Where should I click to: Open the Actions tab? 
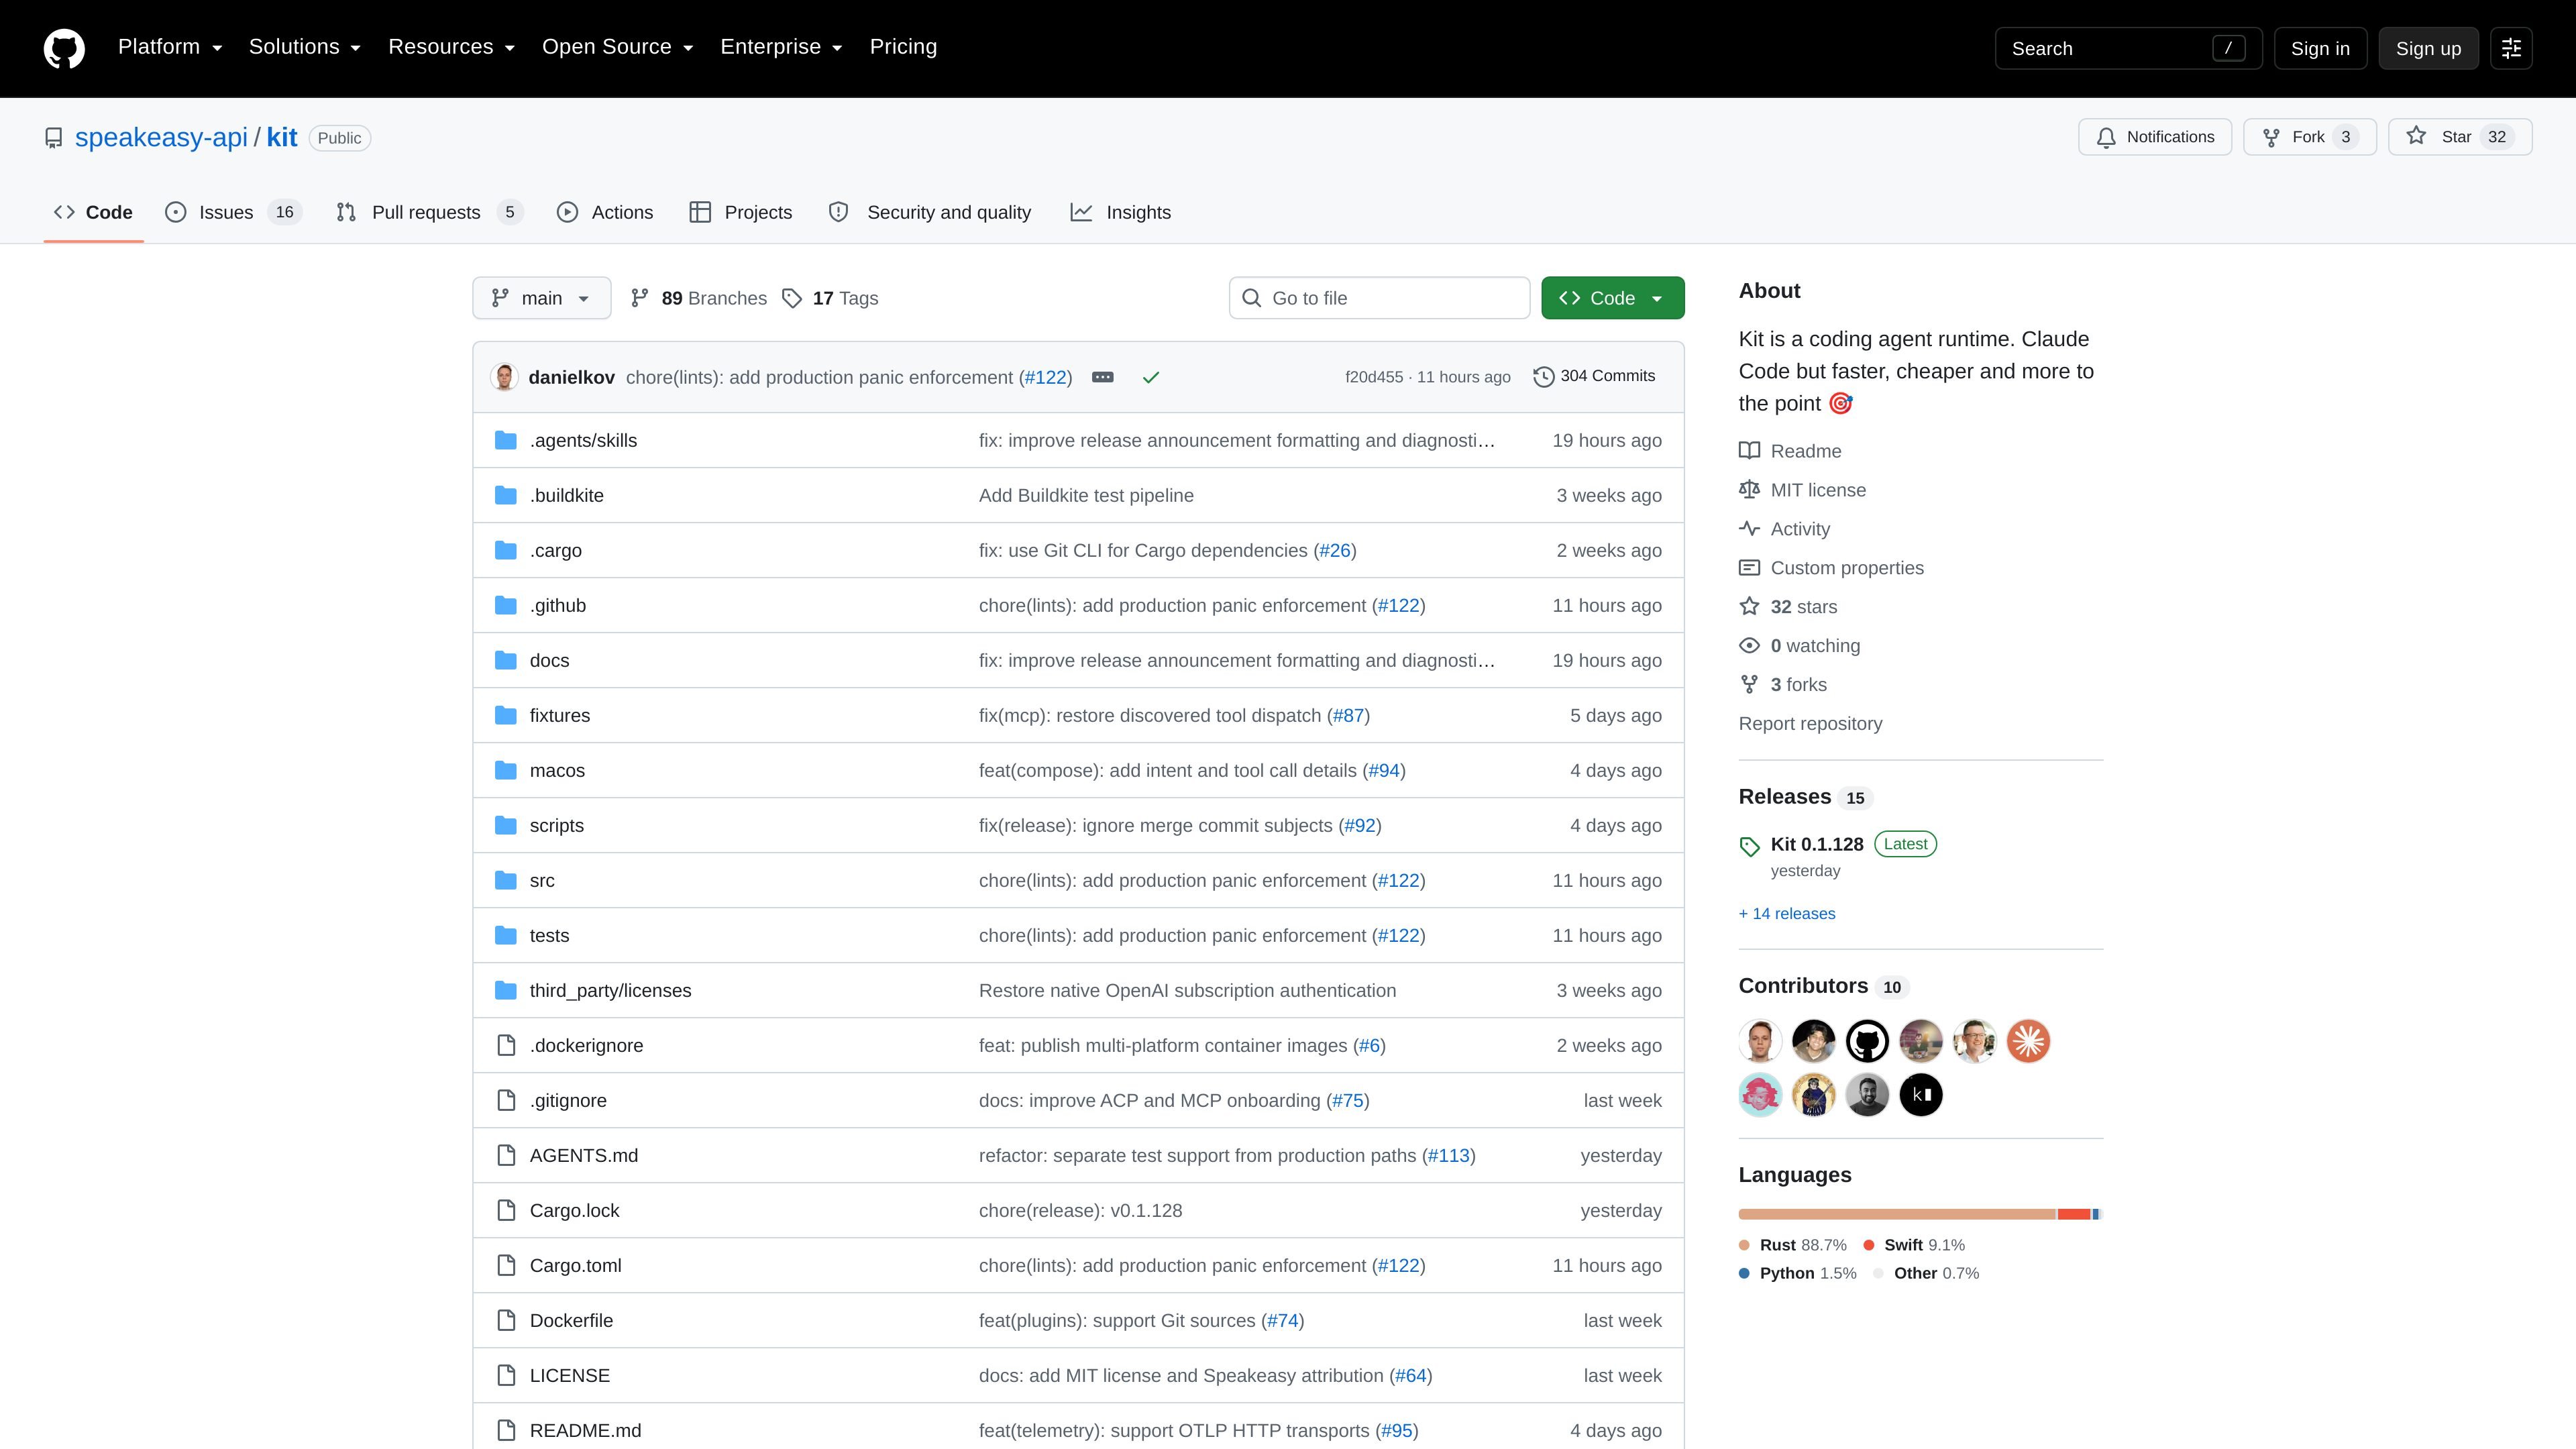click(605, 212)
